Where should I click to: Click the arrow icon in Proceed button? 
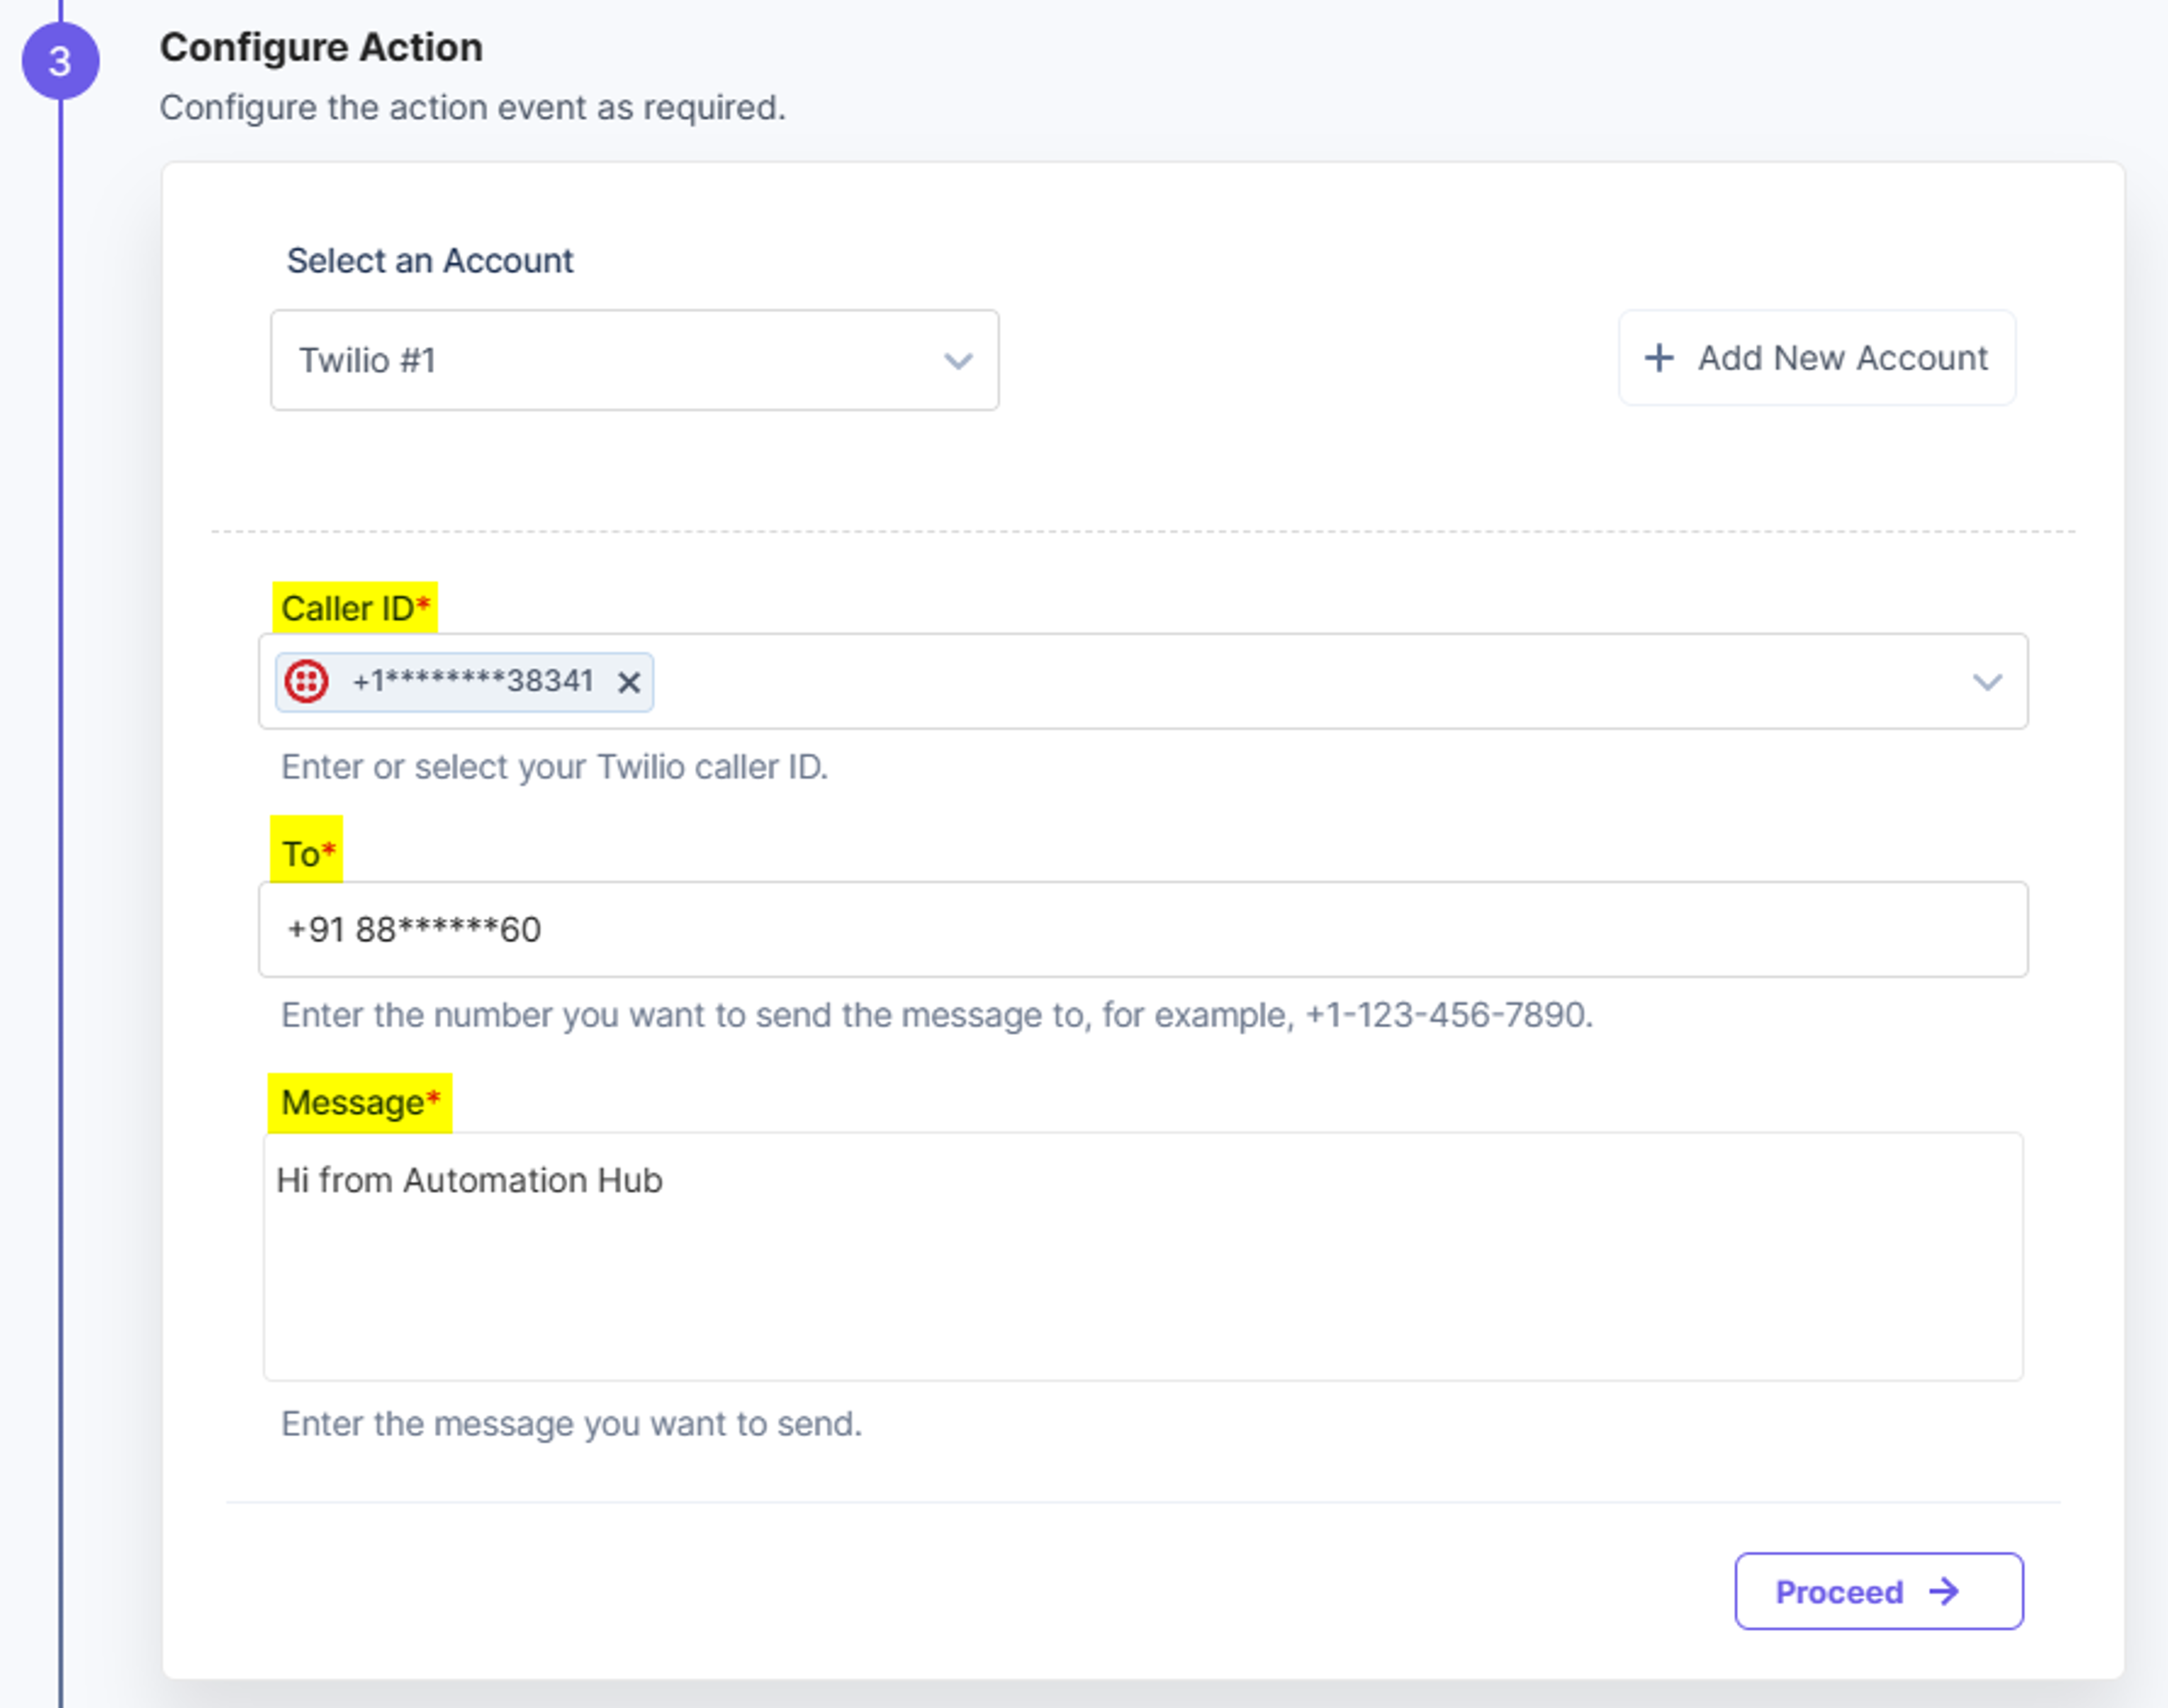point(1944,1591)
